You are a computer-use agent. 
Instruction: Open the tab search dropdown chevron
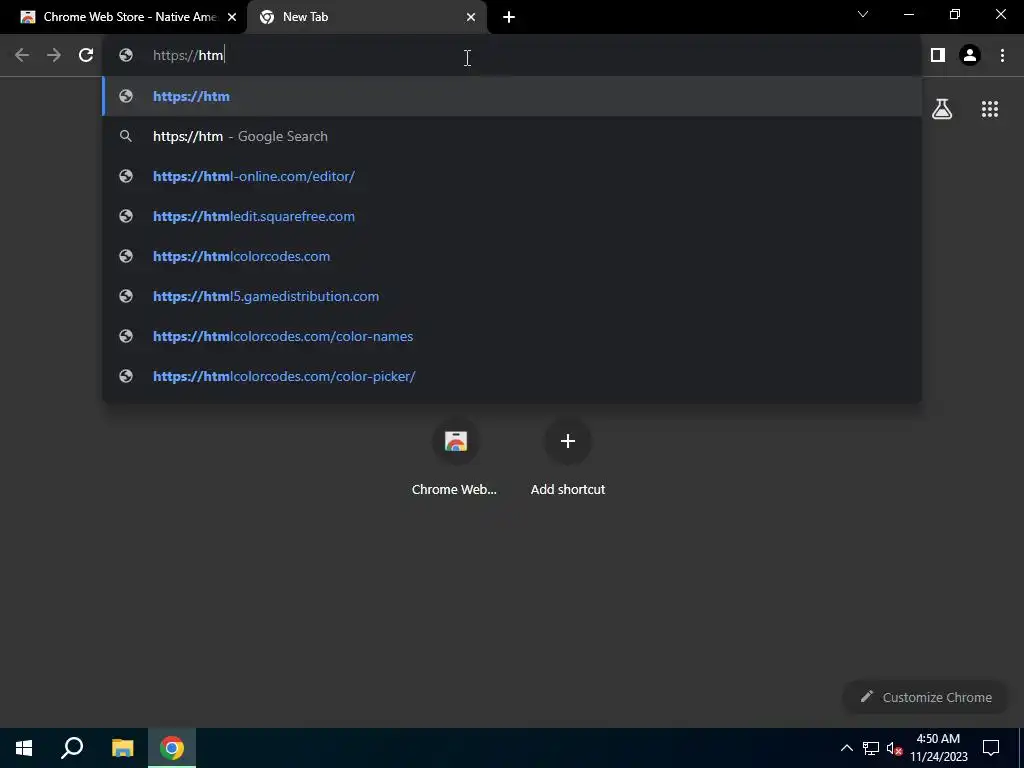tap(863, 14)
